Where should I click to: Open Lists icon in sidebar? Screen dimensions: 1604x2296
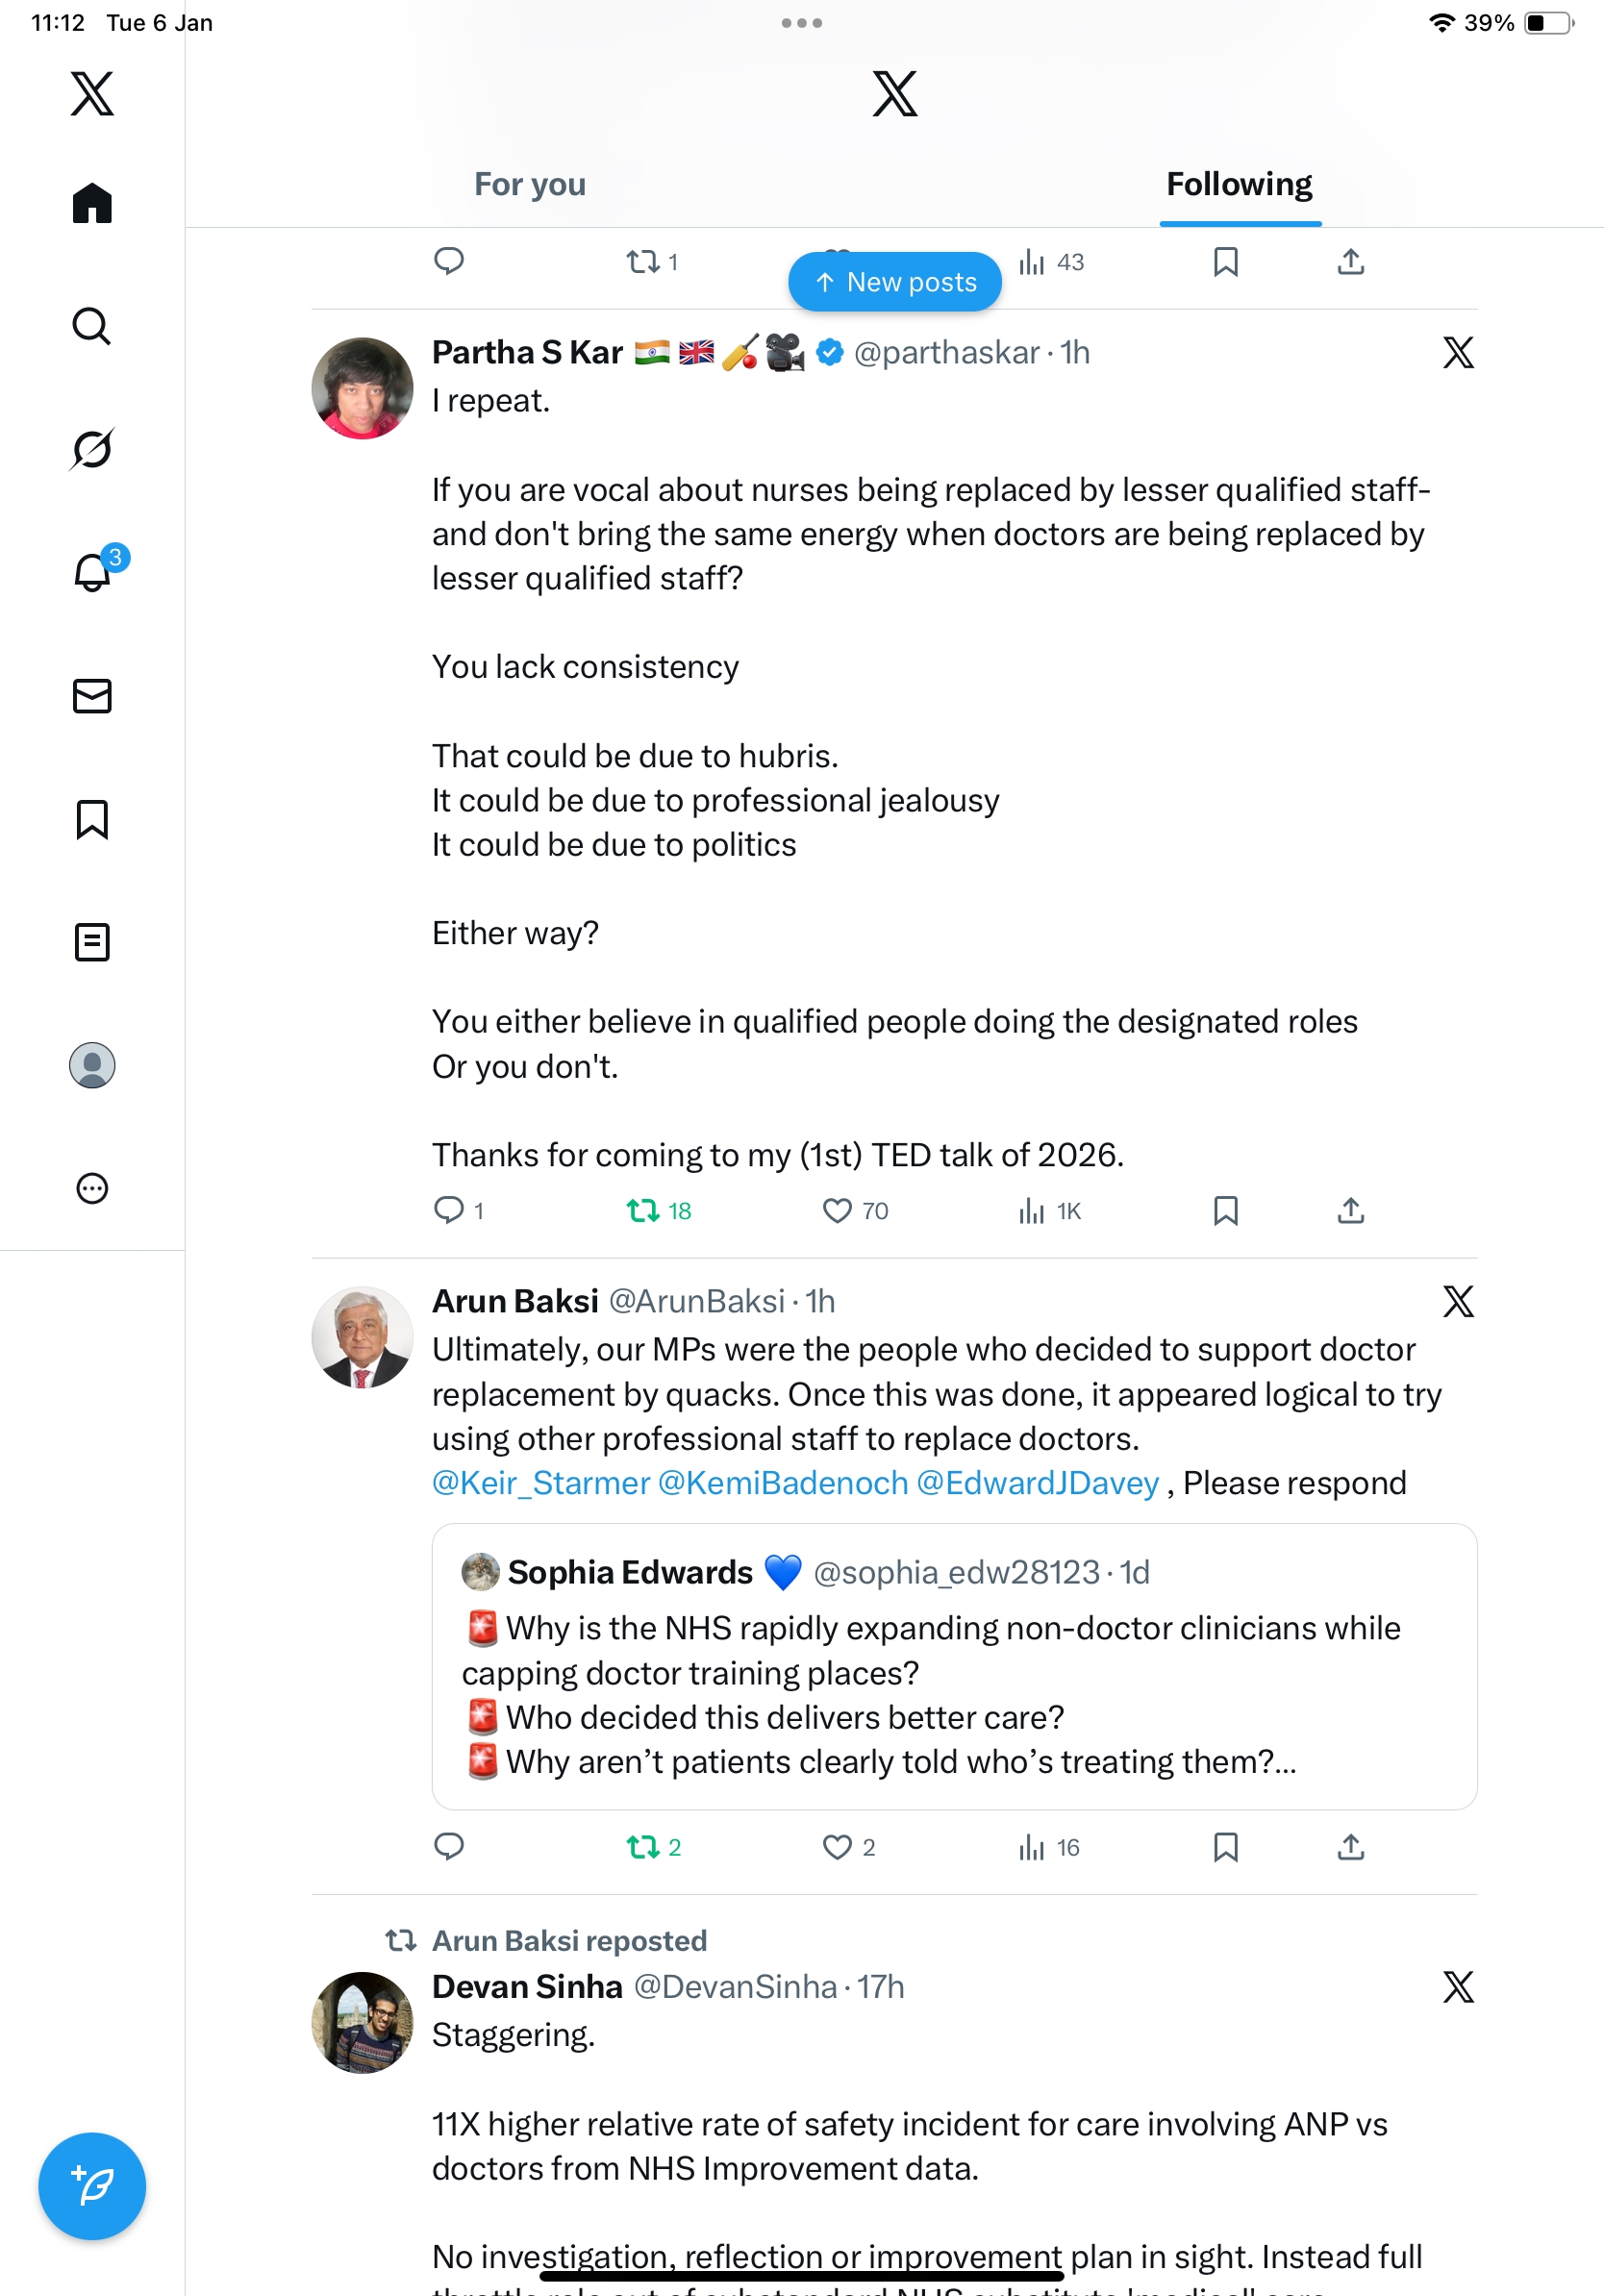click(92, 942)
